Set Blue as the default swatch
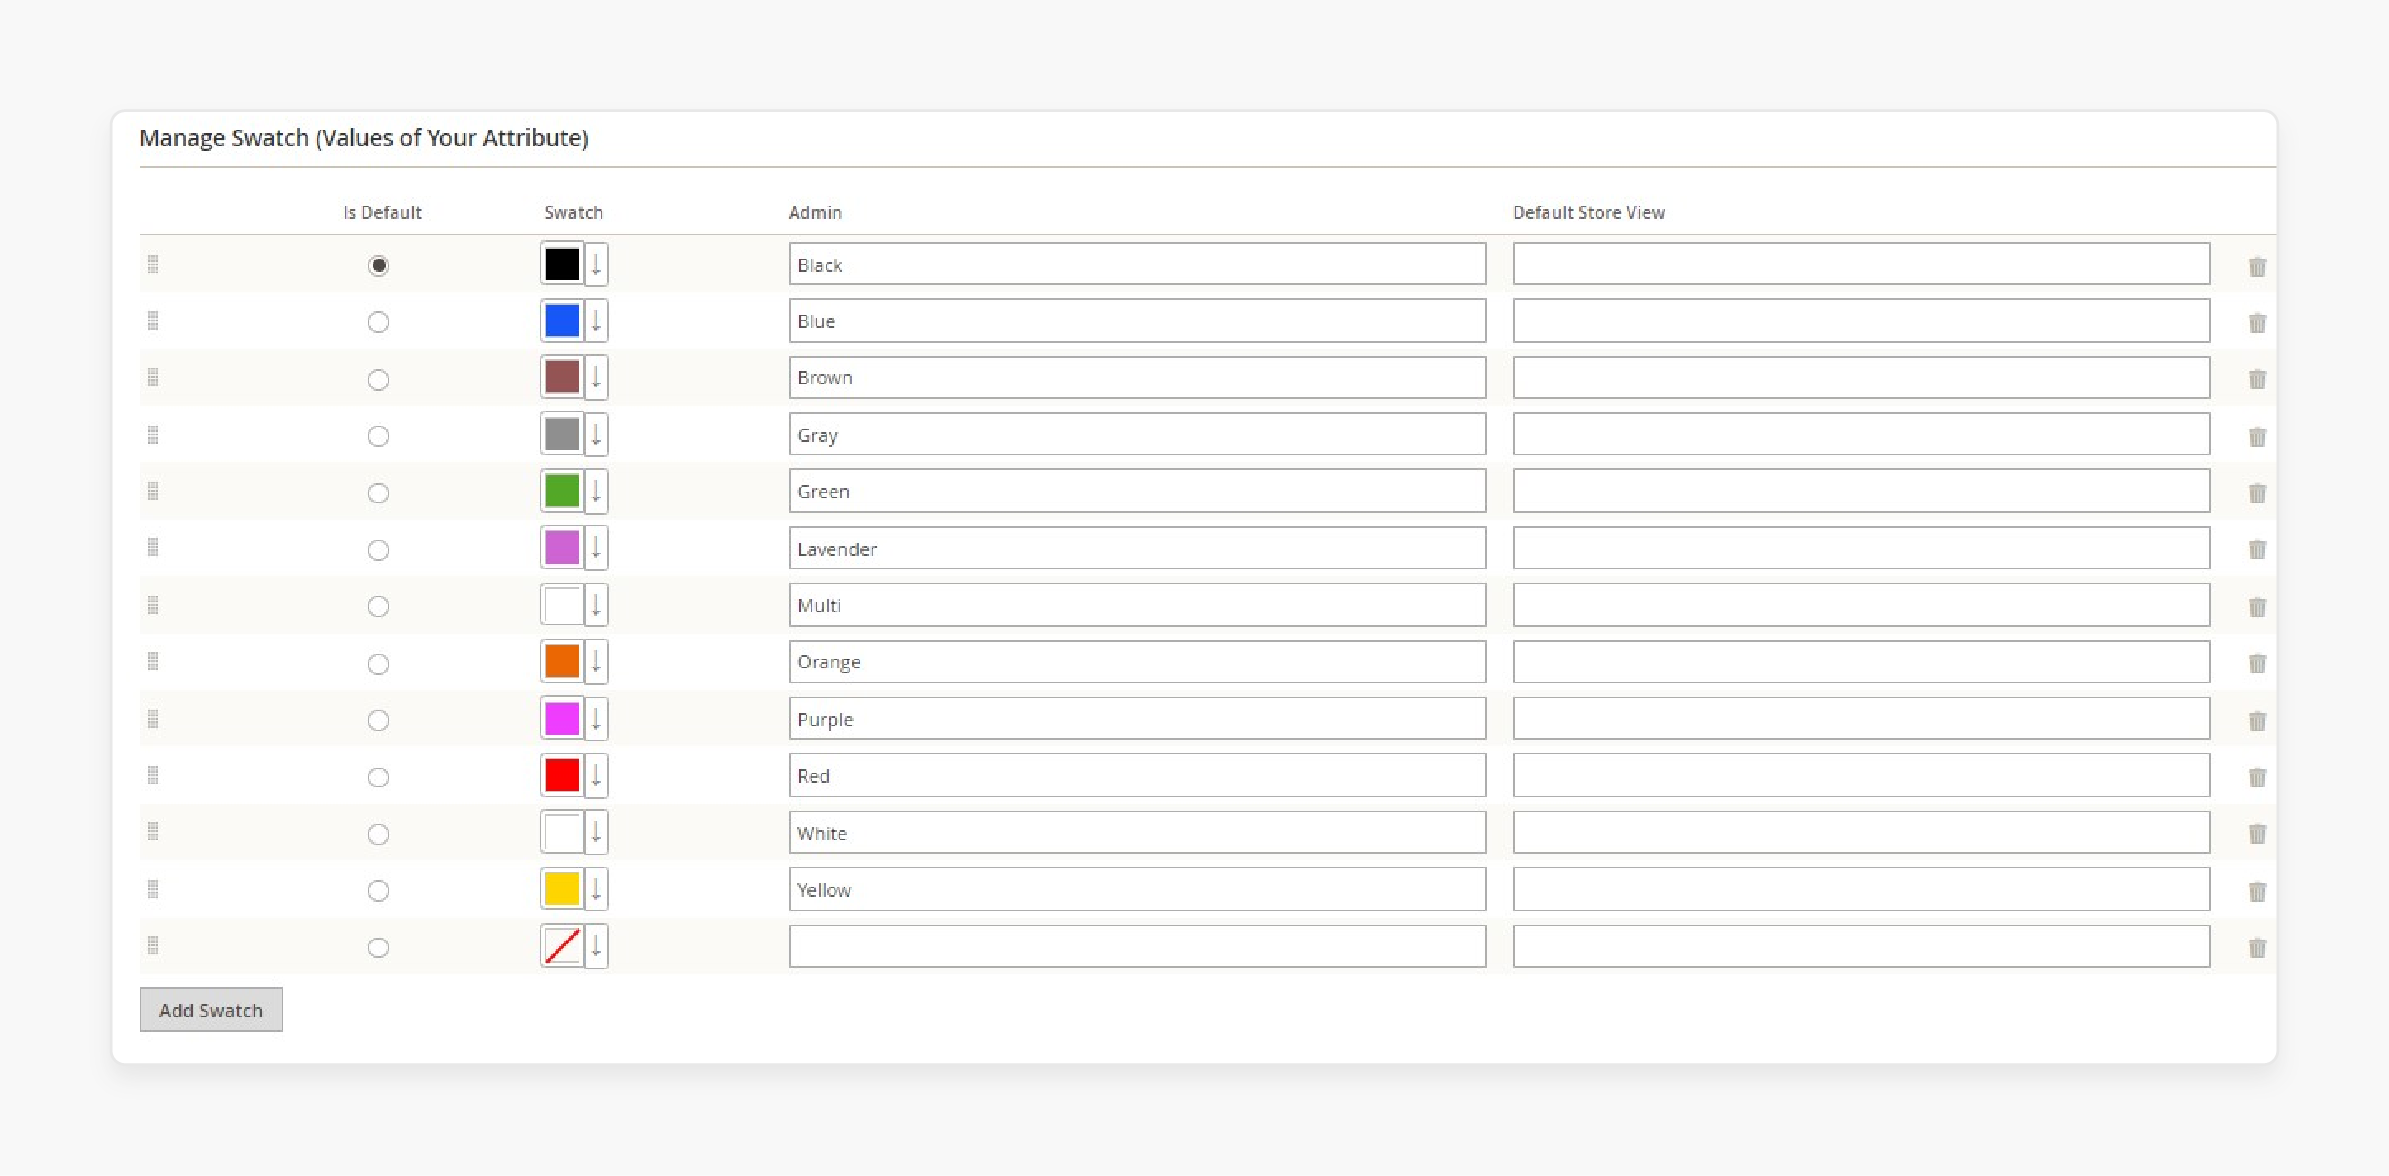2389x1176 pixels. tap(378, 322)
